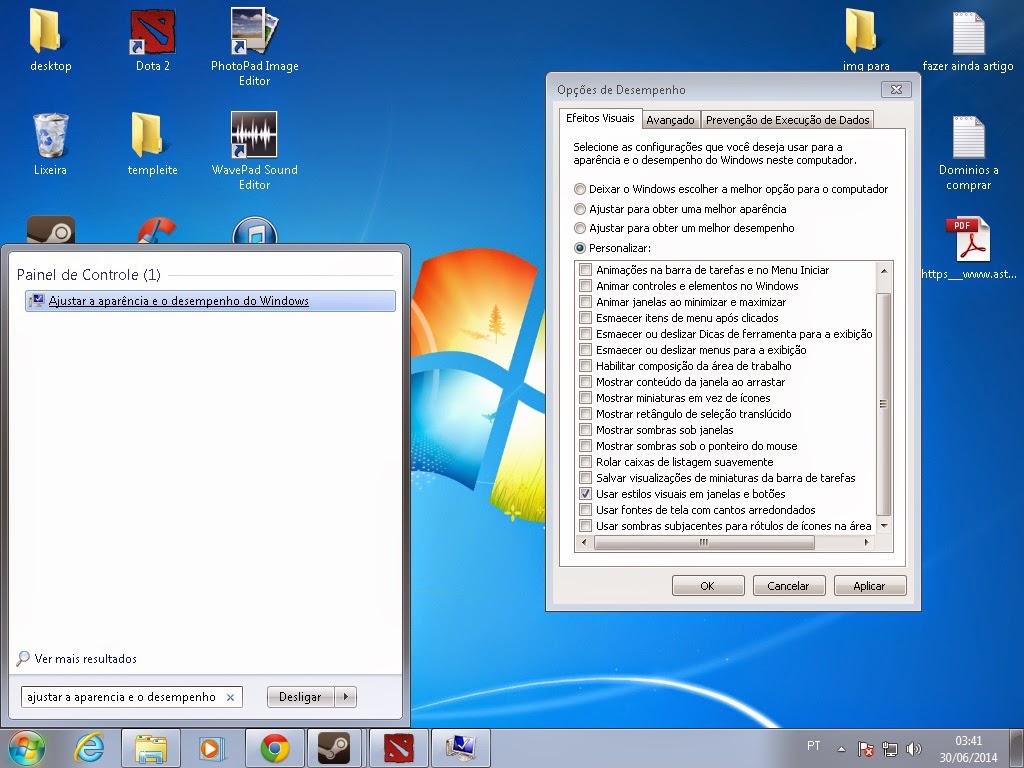Click OK in Opções de Desempenho
The height and width of the screenshot is (768, 1024).
coord(708,586)
